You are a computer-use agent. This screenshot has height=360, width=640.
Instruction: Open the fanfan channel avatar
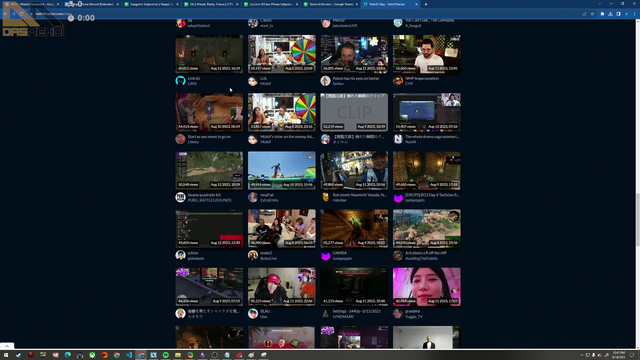325,81
